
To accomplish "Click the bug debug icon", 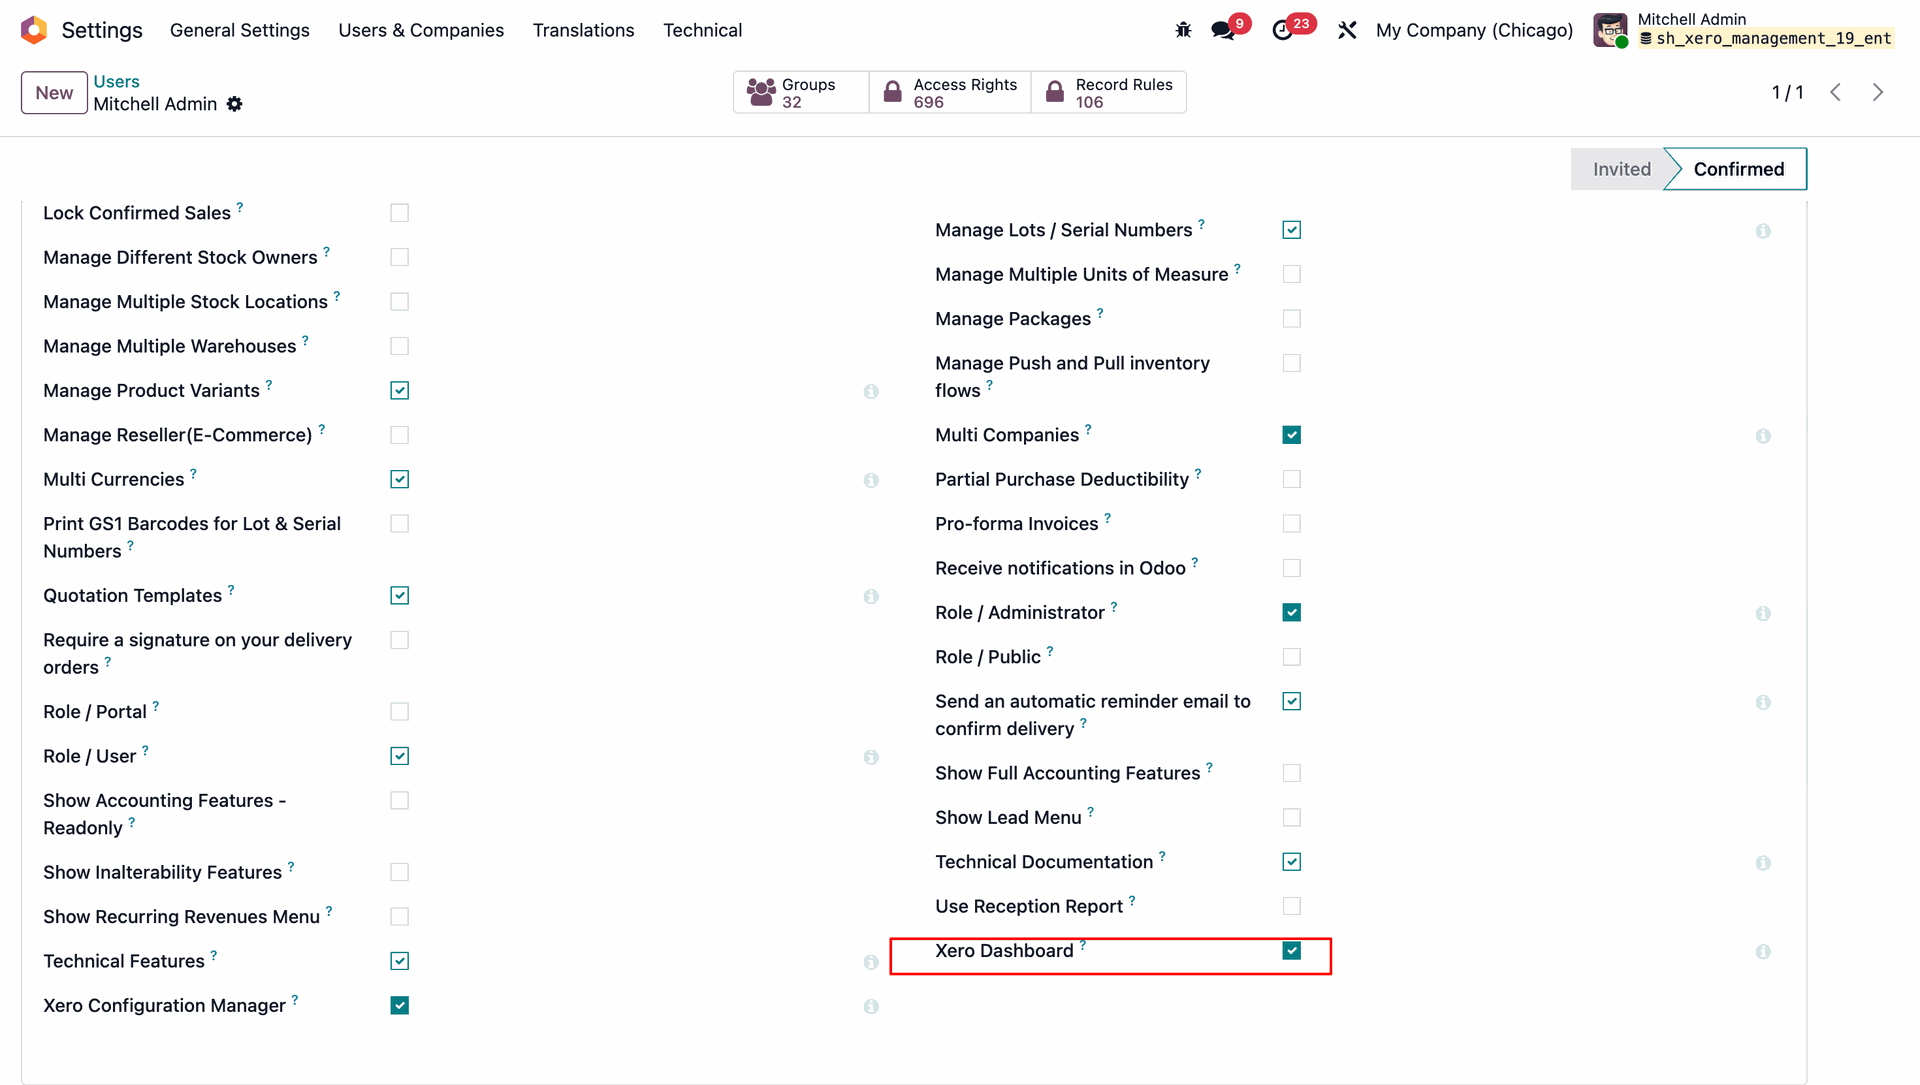I will pos(1183,30).
